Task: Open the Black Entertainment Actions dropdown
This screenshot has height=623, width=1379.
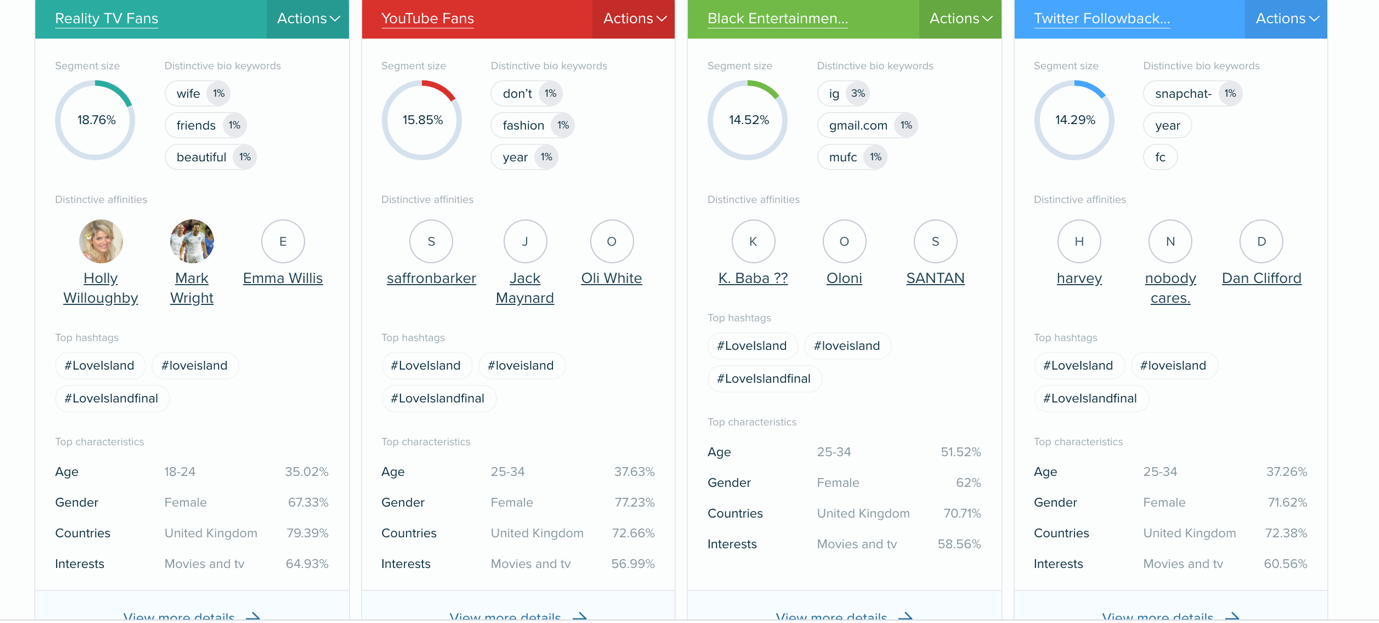Action: pos(961,19)
